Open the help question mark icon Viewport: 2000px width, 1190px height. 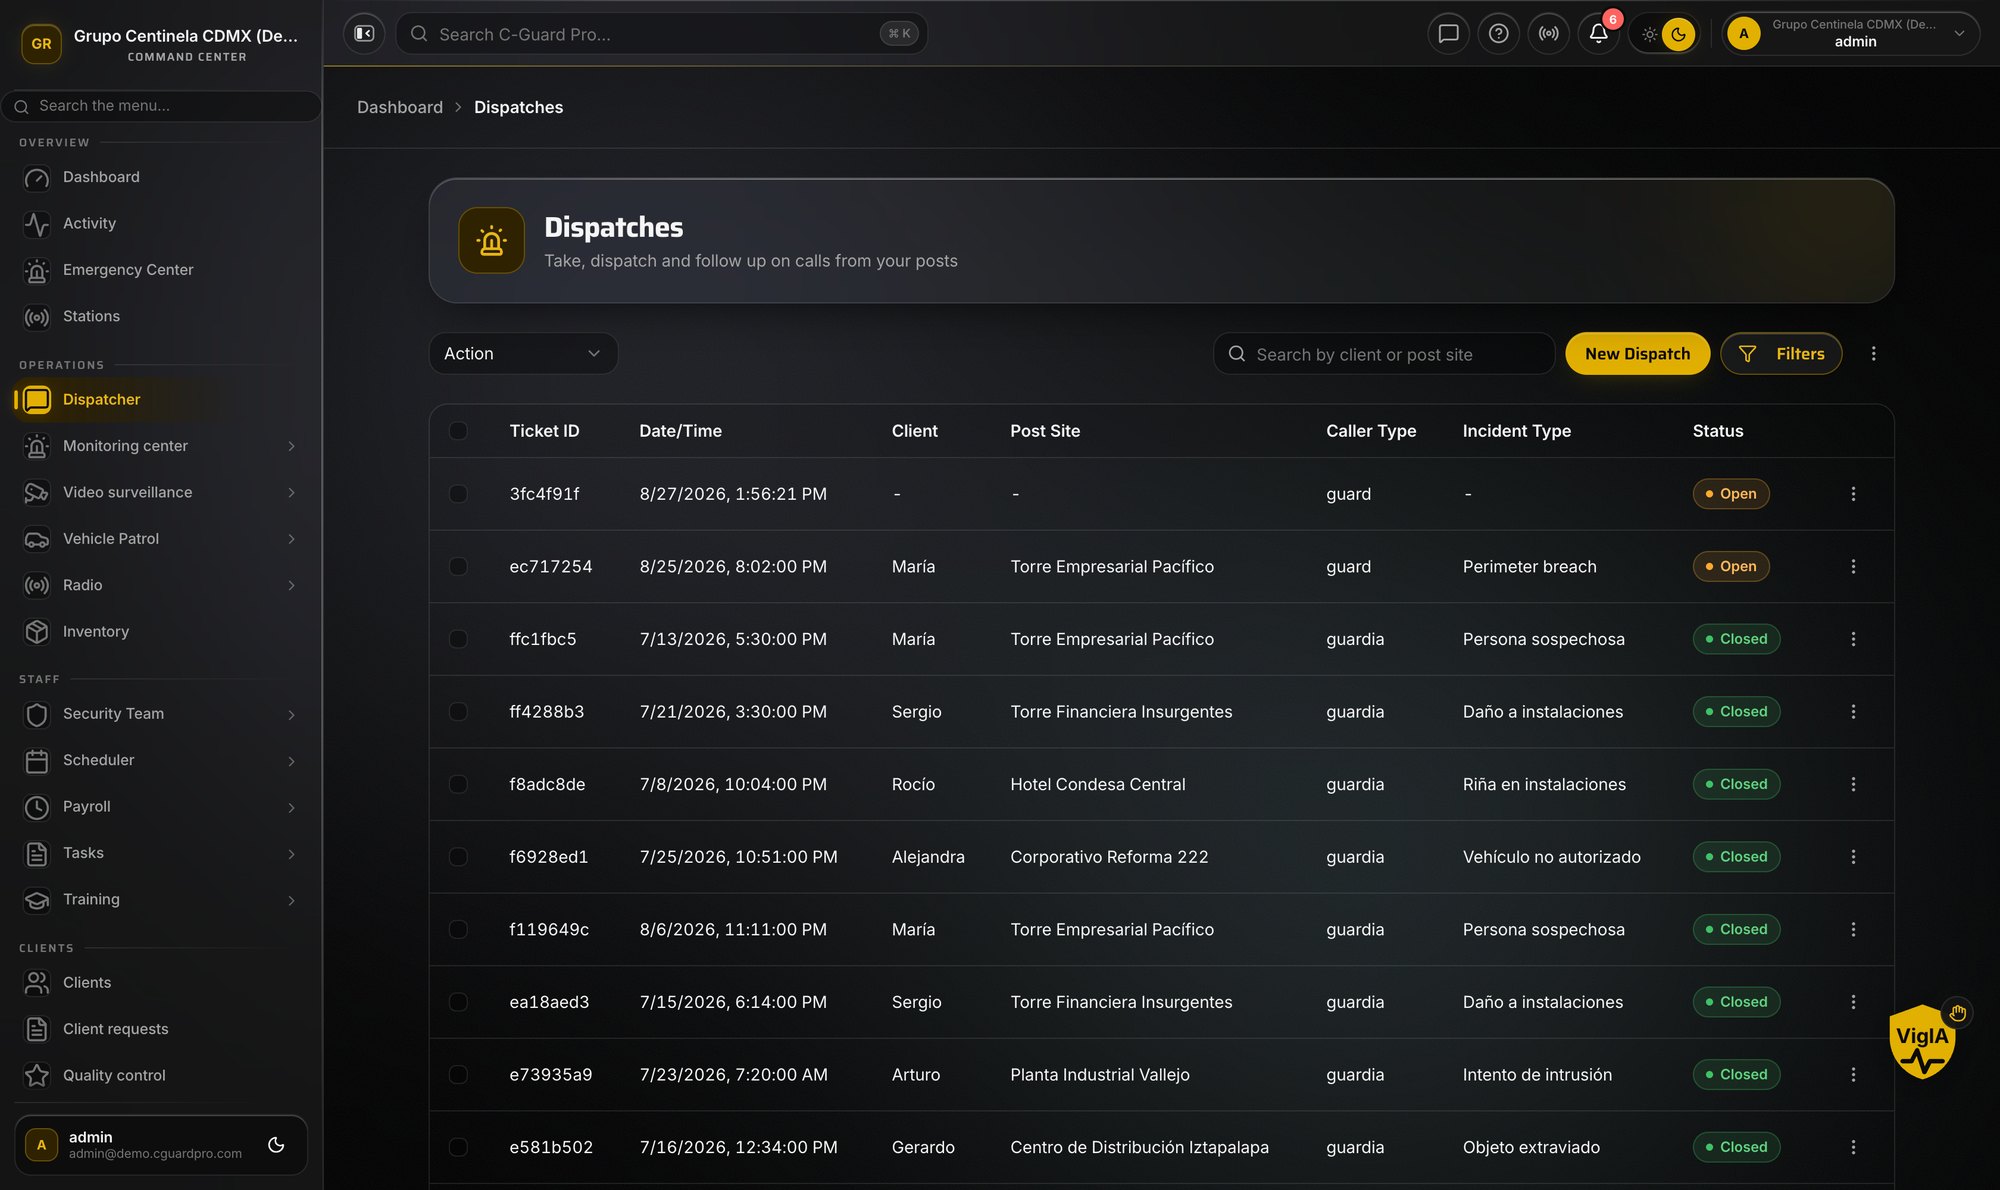(1498, 34)
